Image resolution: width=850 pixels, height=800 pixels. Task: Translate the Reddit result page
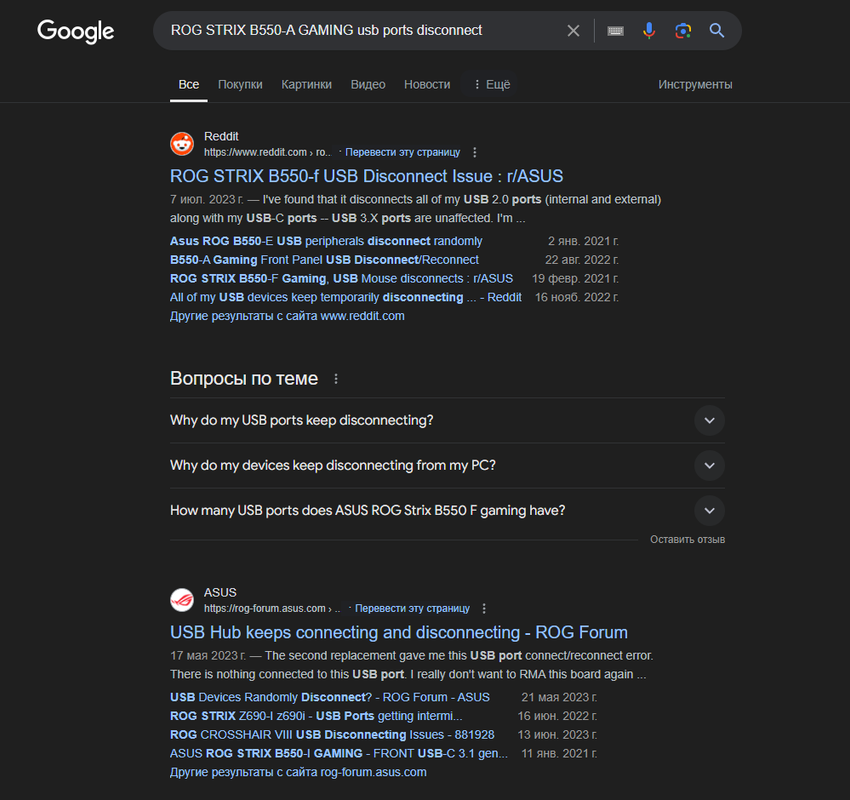(402, 152)
